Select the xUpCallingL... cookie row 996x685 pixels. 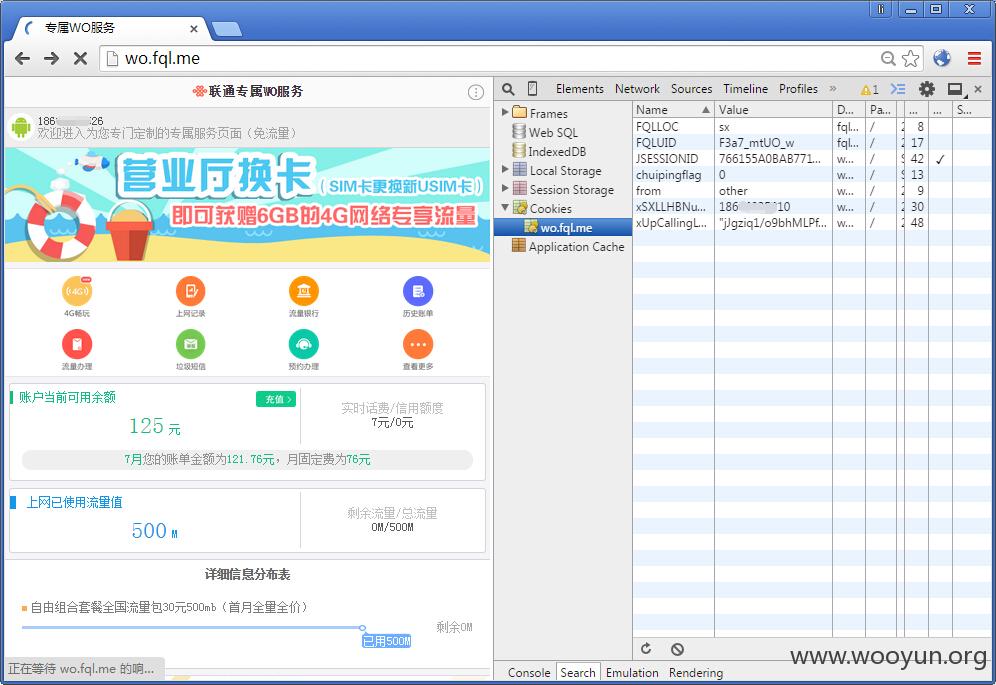point(811,222)
